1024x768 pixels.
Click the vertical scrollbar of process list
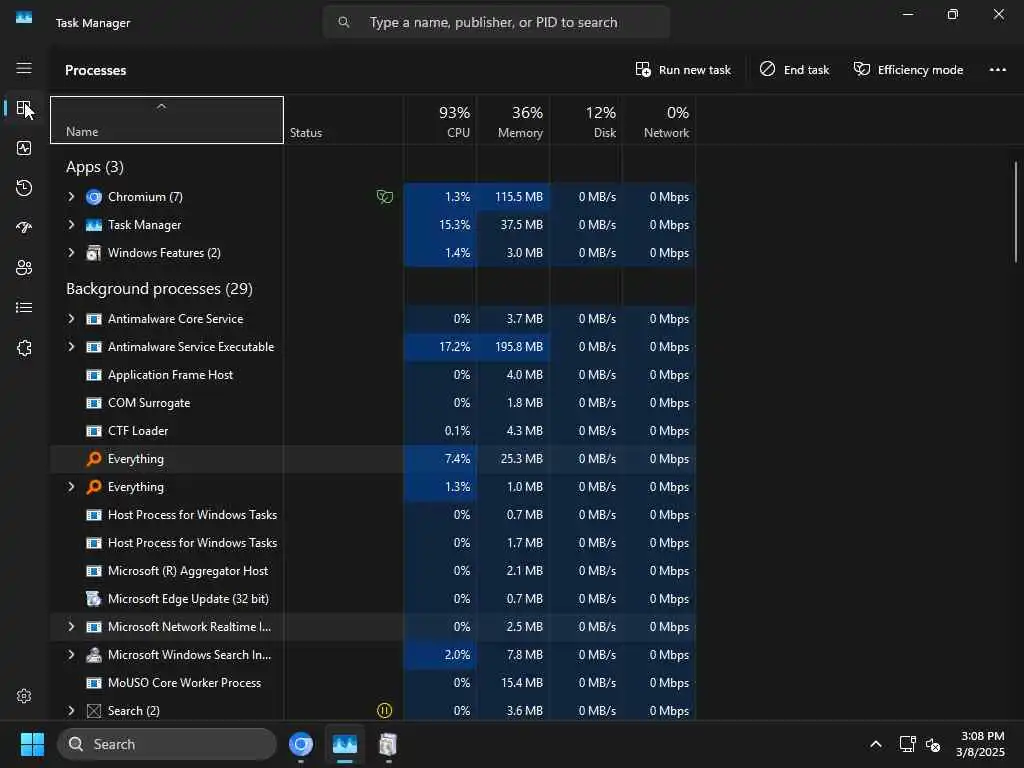[1016, 212]
